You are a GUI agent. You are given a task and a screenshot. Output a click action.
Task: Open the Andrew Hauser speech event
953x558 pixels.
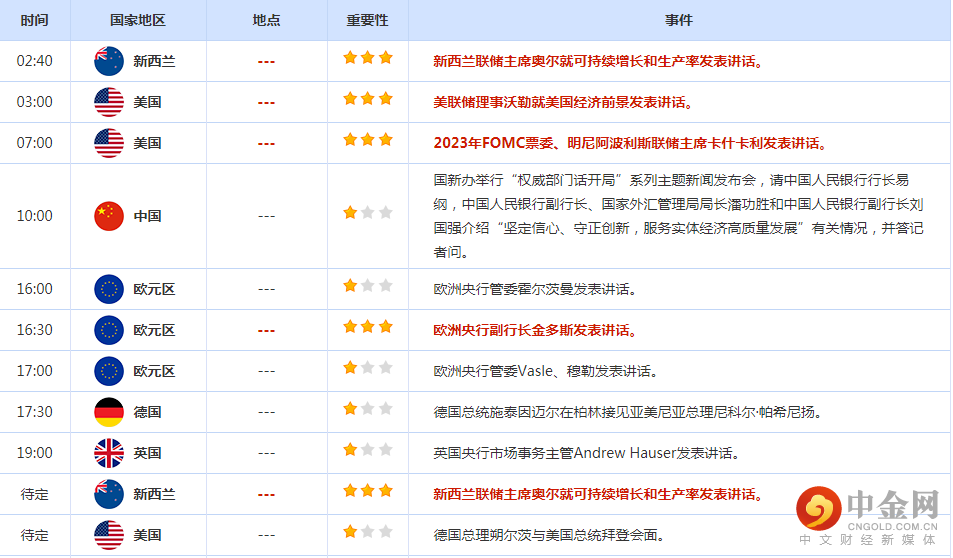[x=586, y=453]
